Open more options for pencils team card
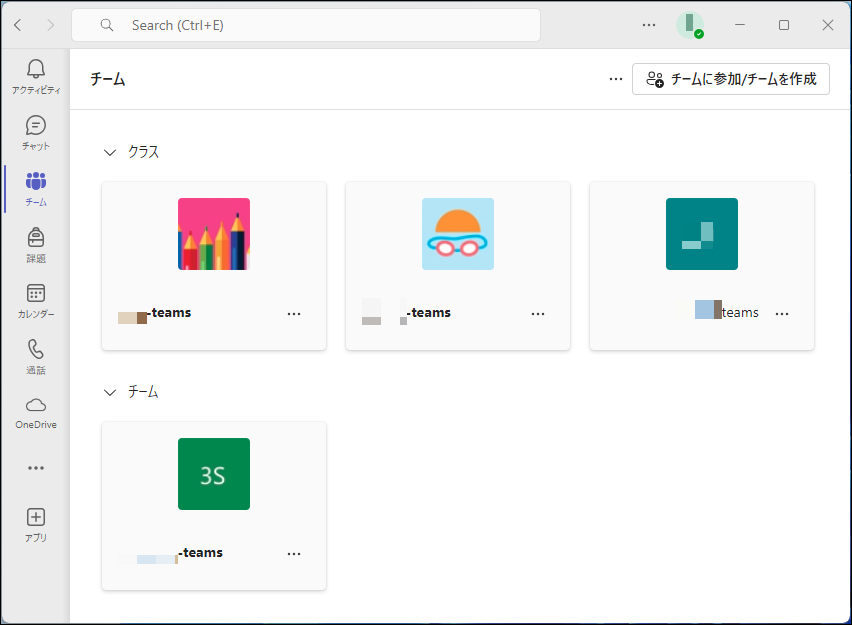 tap(294, 313)
